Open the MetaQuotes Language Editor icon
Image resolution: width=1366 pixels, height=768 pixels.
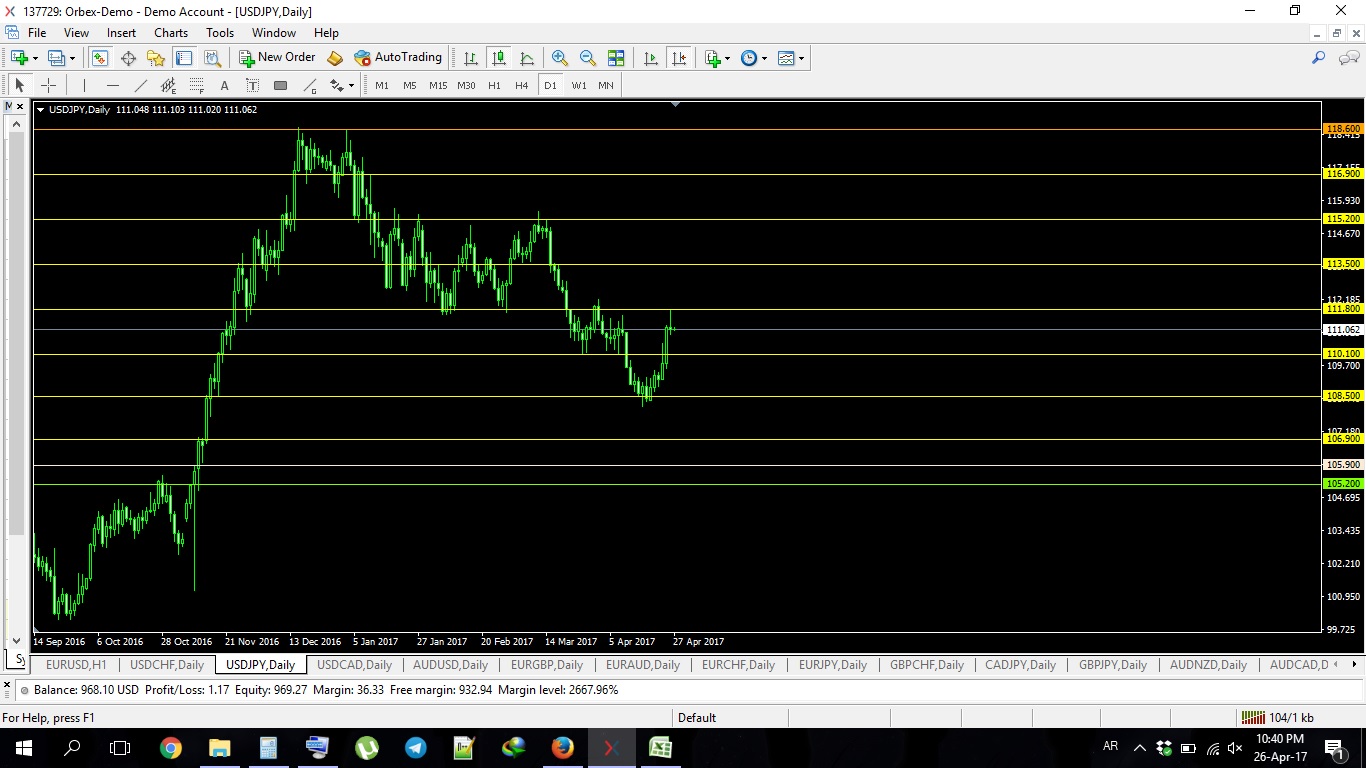coord(335,58)
